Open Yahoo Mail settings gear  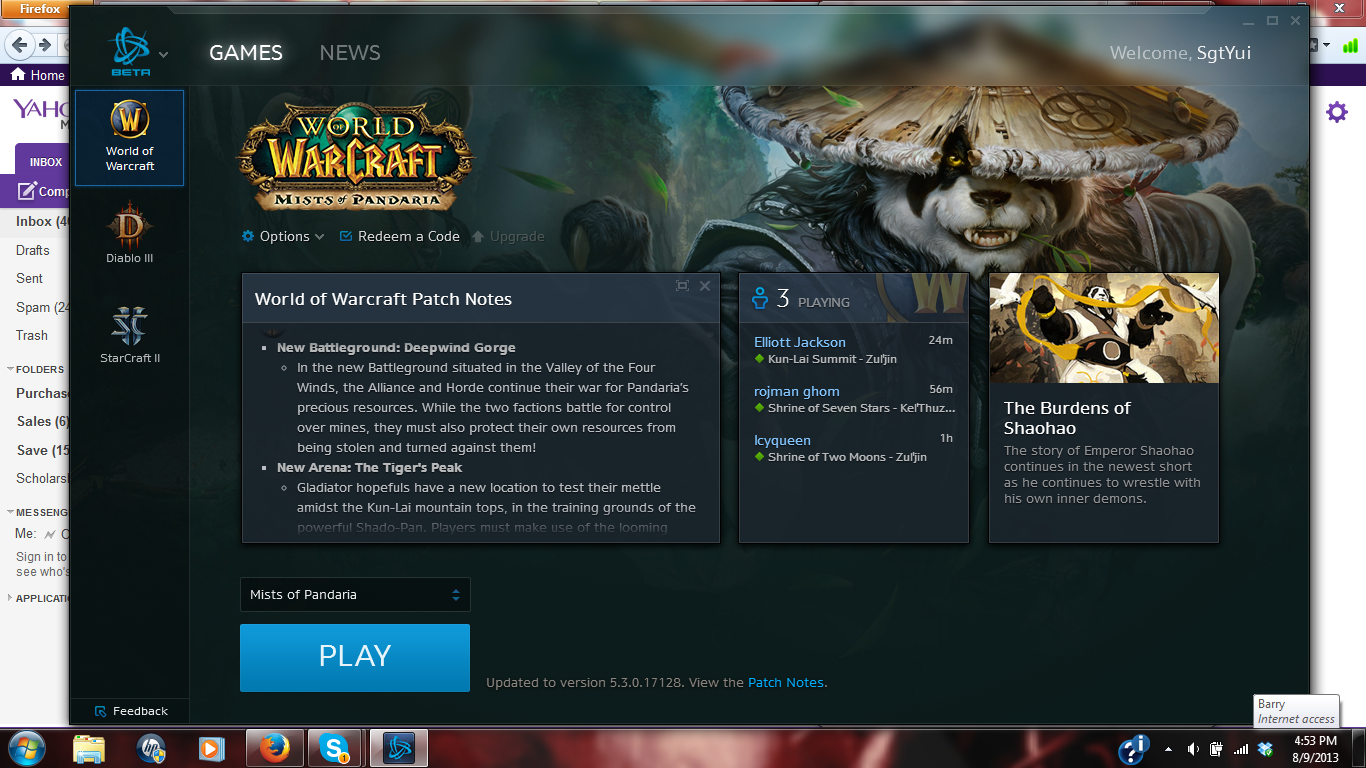click(x=1337, y=112)
